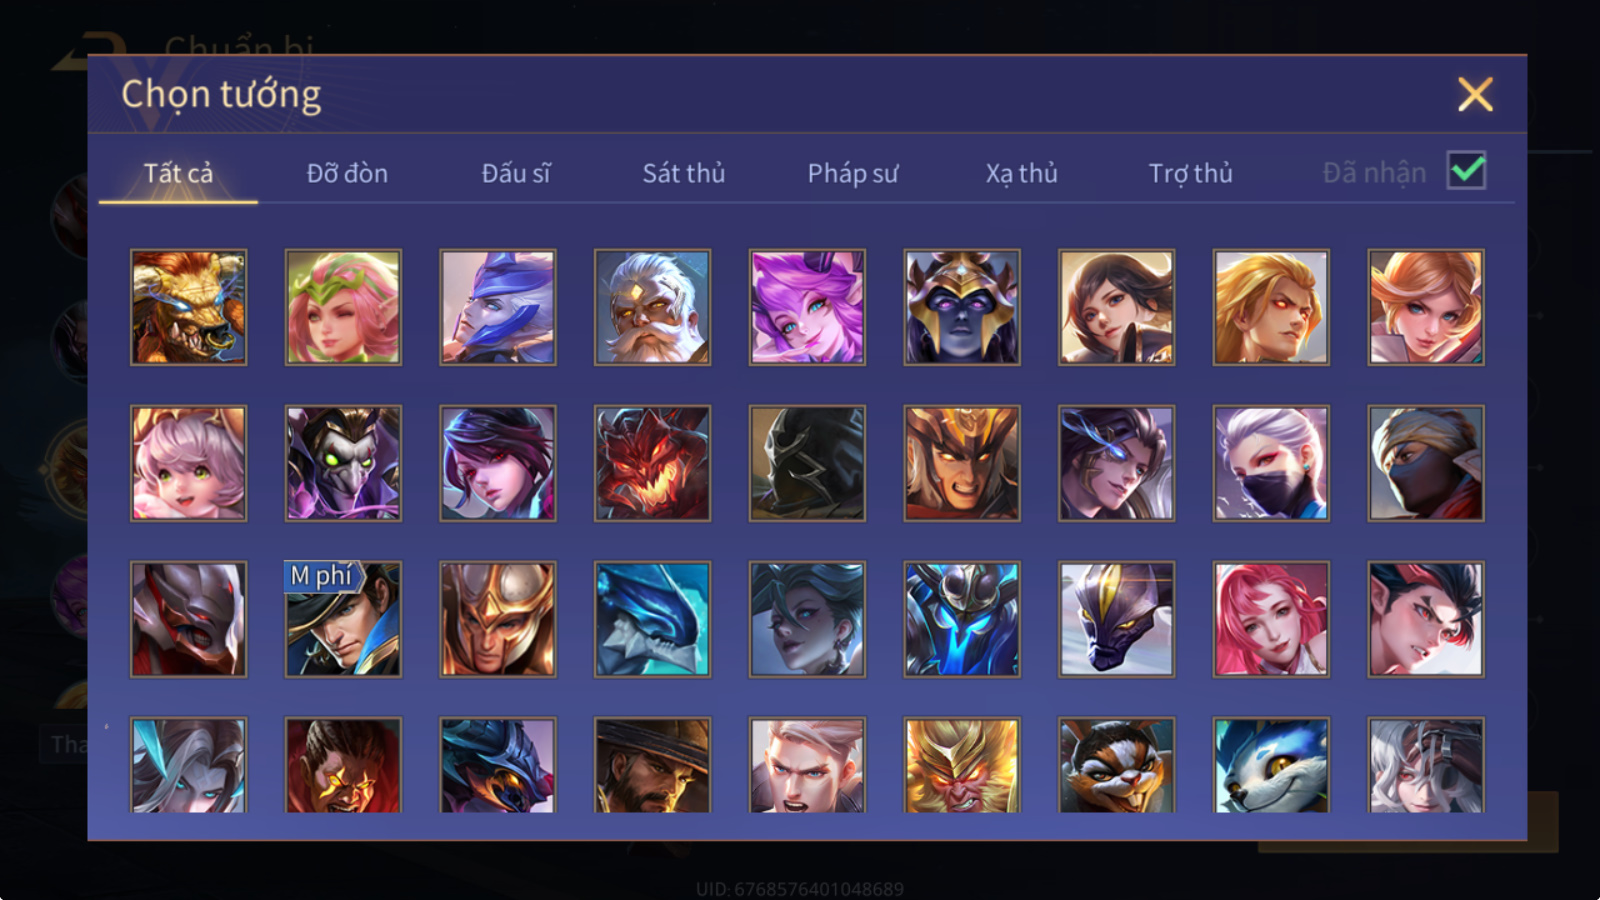1600x900 pixels.
Task: Select the pink-haired smiling woman hero
Action: (x=1271, y=619)
